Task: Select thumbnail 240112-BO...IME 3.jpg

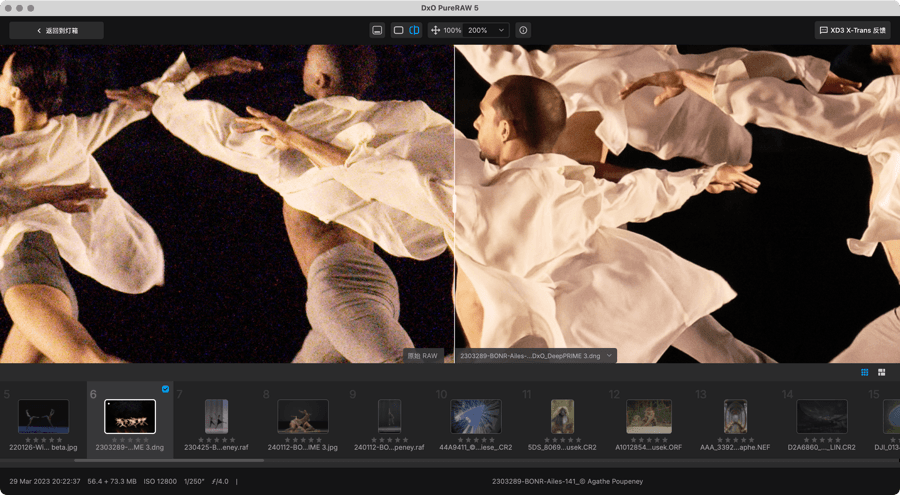Action: point(303,416)
